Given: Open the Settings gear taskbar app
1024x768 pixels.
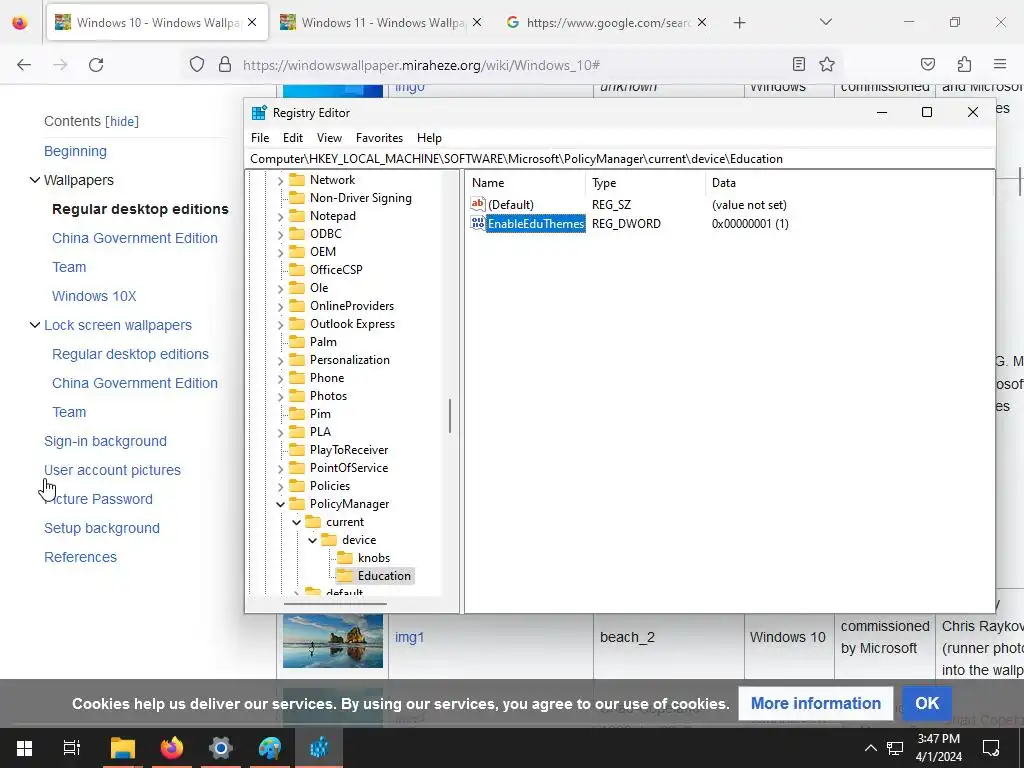Looking at the screenshot, I should click(x=221, y=748).
